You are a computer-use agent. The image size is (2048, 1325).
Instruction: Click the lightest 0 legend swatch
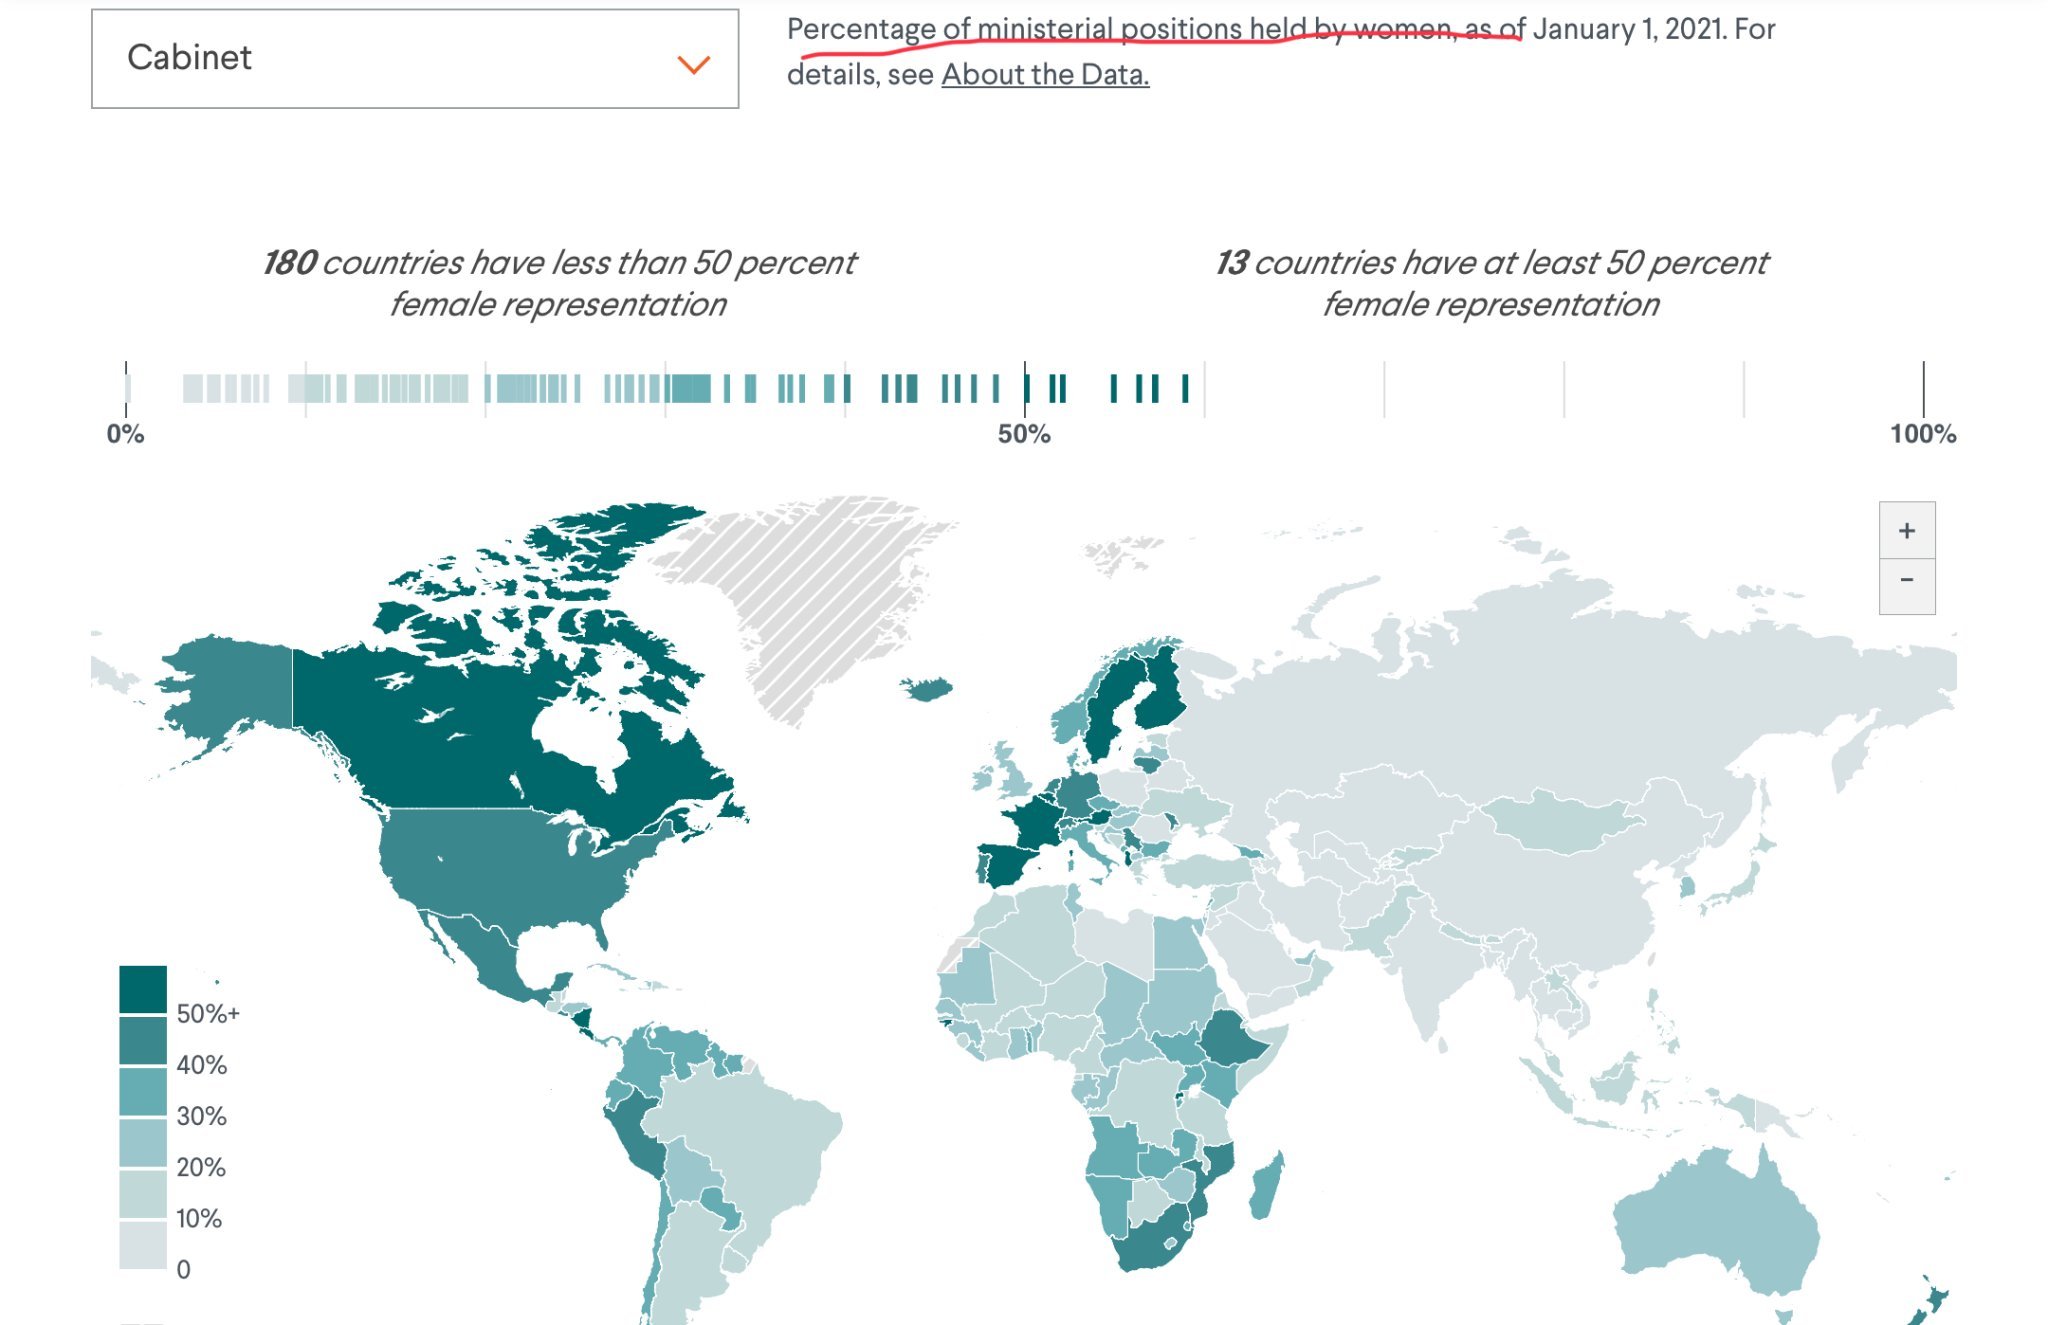tap(143, 1245)
